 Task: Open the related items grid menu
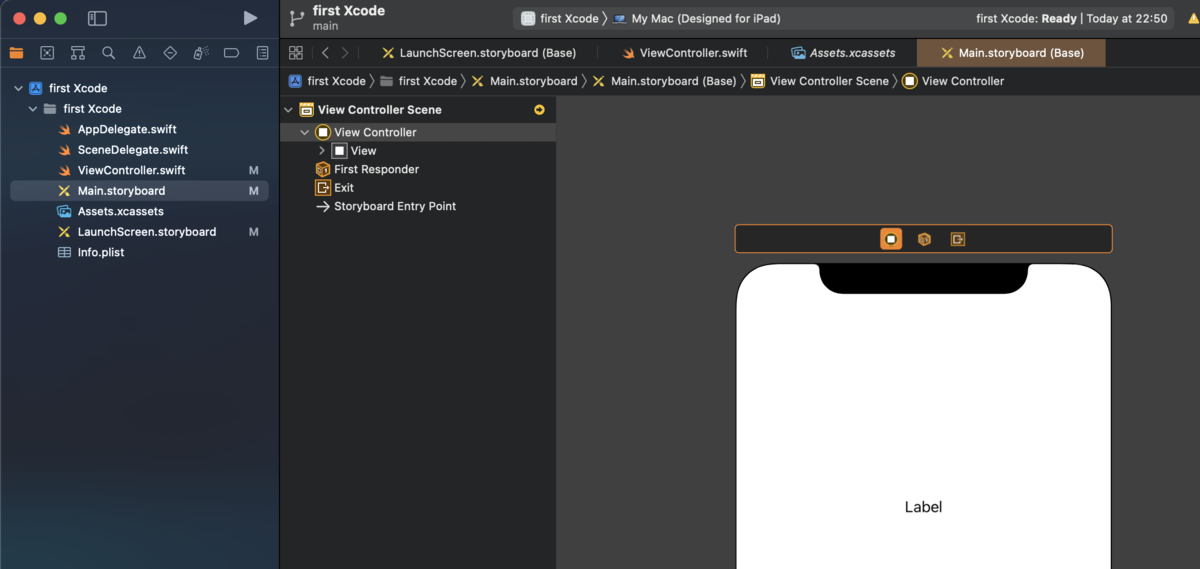pos(296,53)
